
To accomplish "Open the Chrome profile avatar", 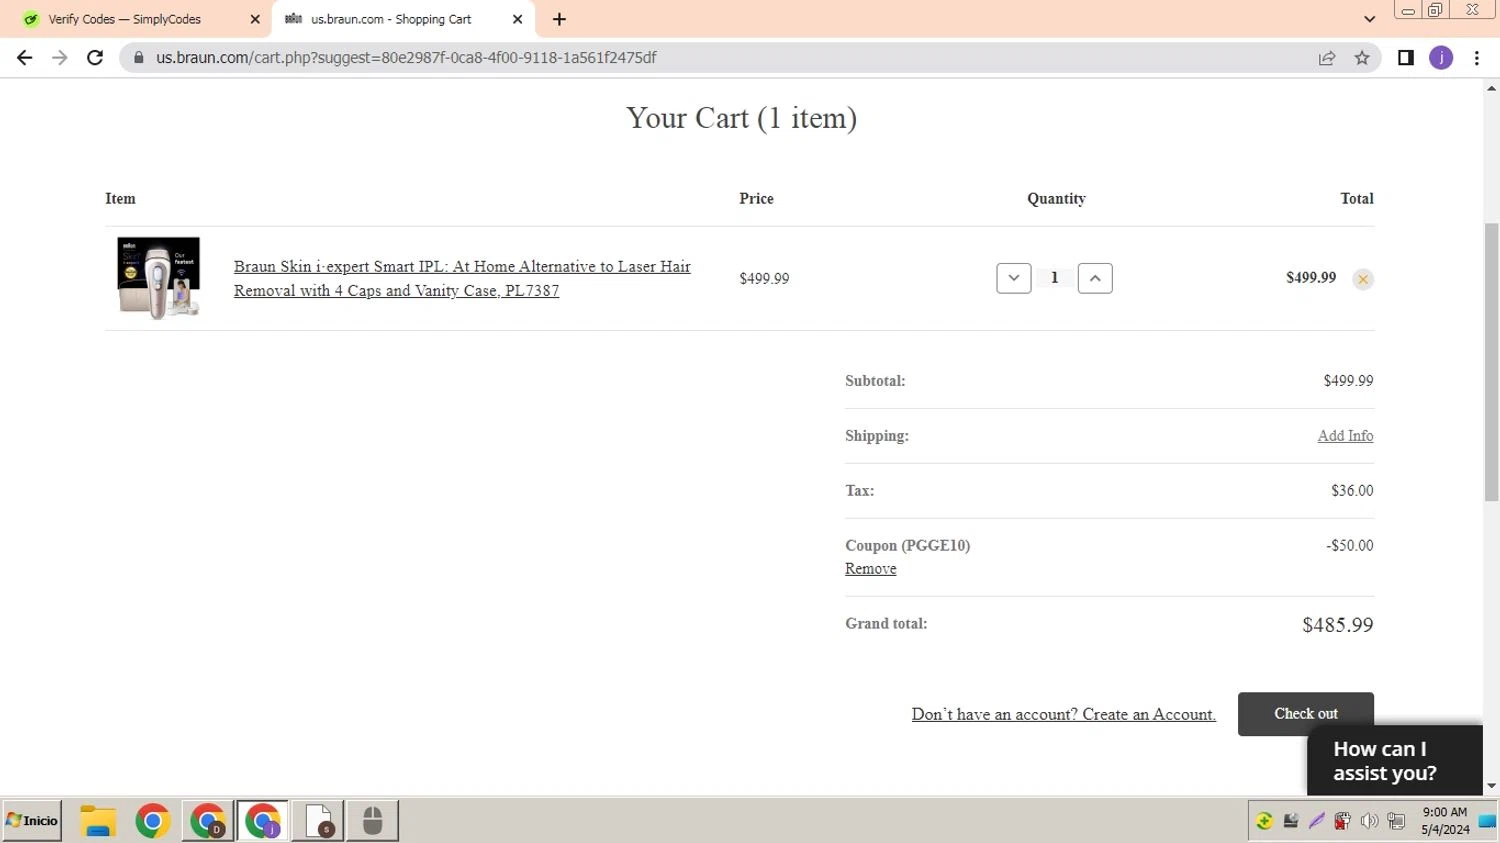I will coord(1441,58).
